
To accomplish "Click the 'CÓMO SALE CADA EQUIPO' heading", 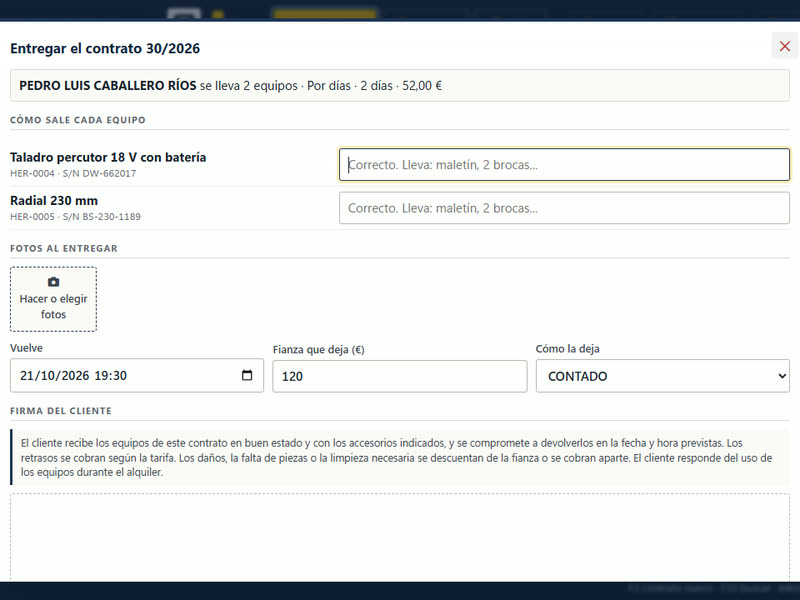I will coord(78,120).
